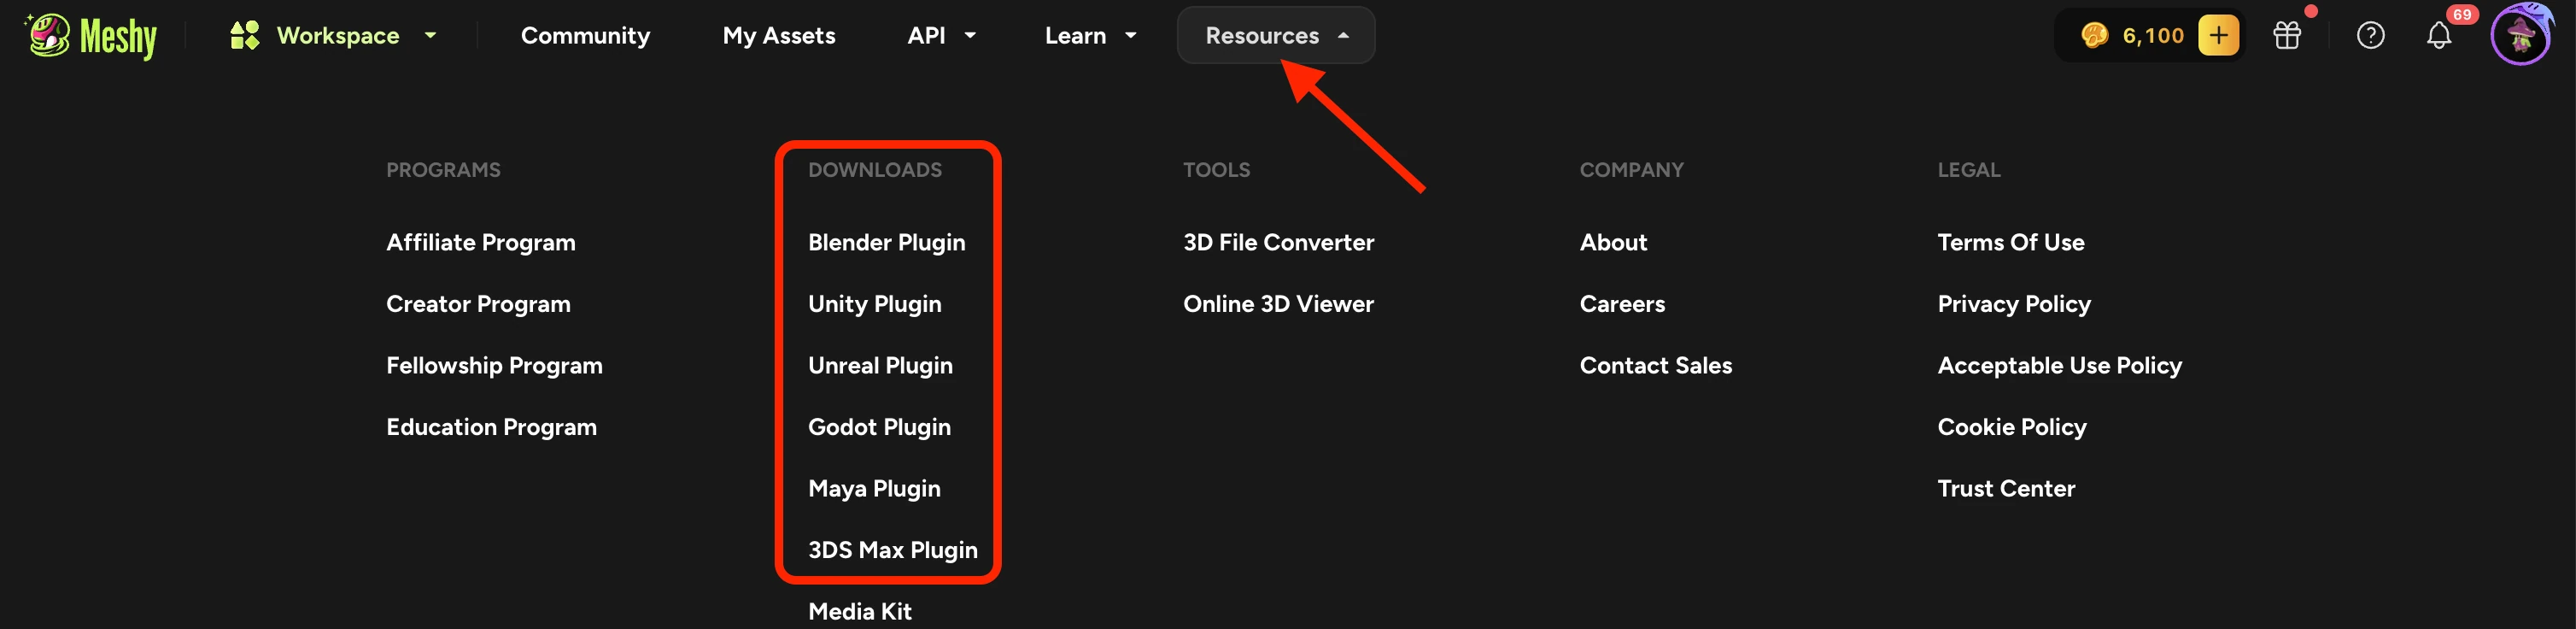This screenshot has width=2576, height=629.
Task: Open the help question mark icon
Action: pos(2370,36)
